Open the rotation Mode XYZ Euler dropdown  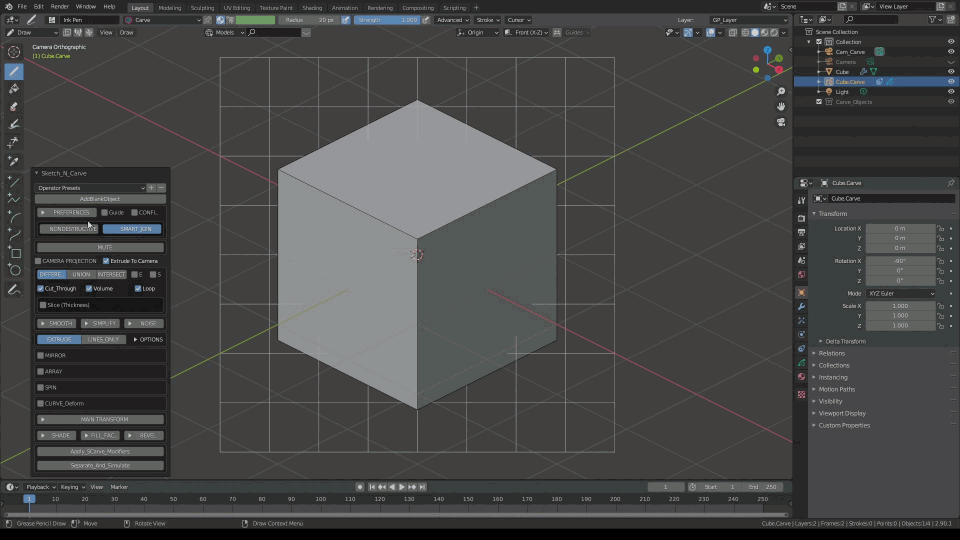tap(902, 294)
